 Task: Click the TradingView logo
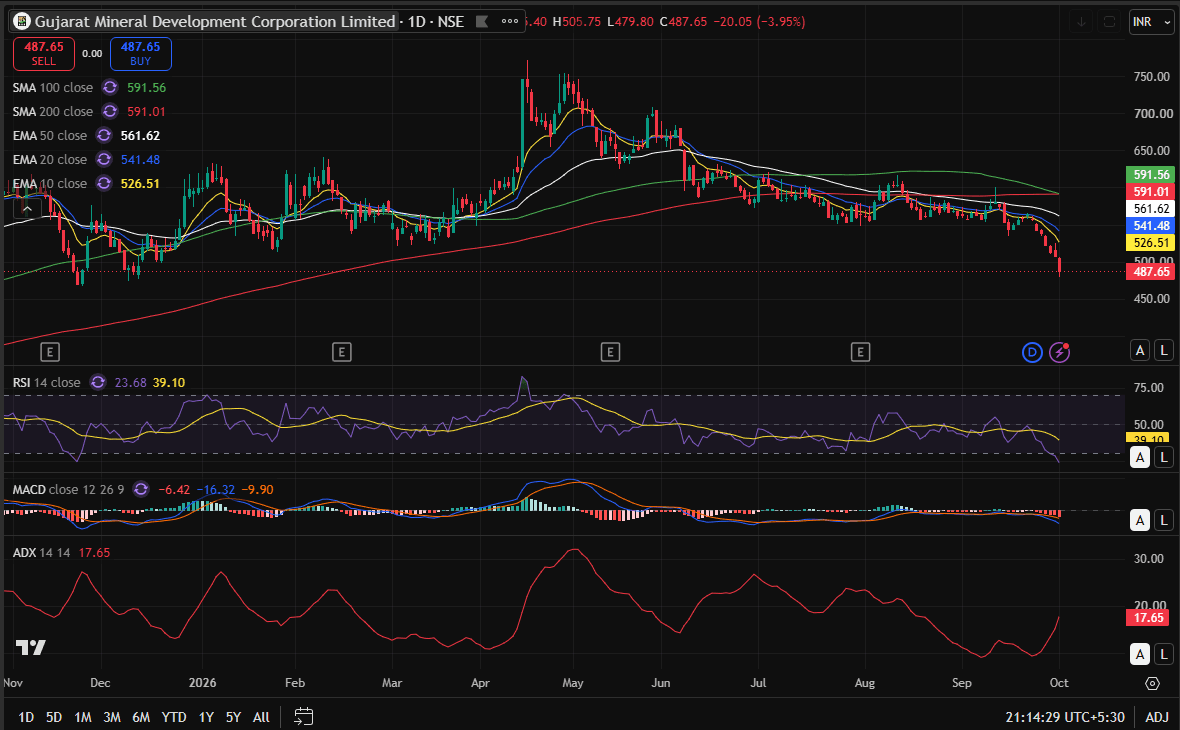click(x=31, y=647)
